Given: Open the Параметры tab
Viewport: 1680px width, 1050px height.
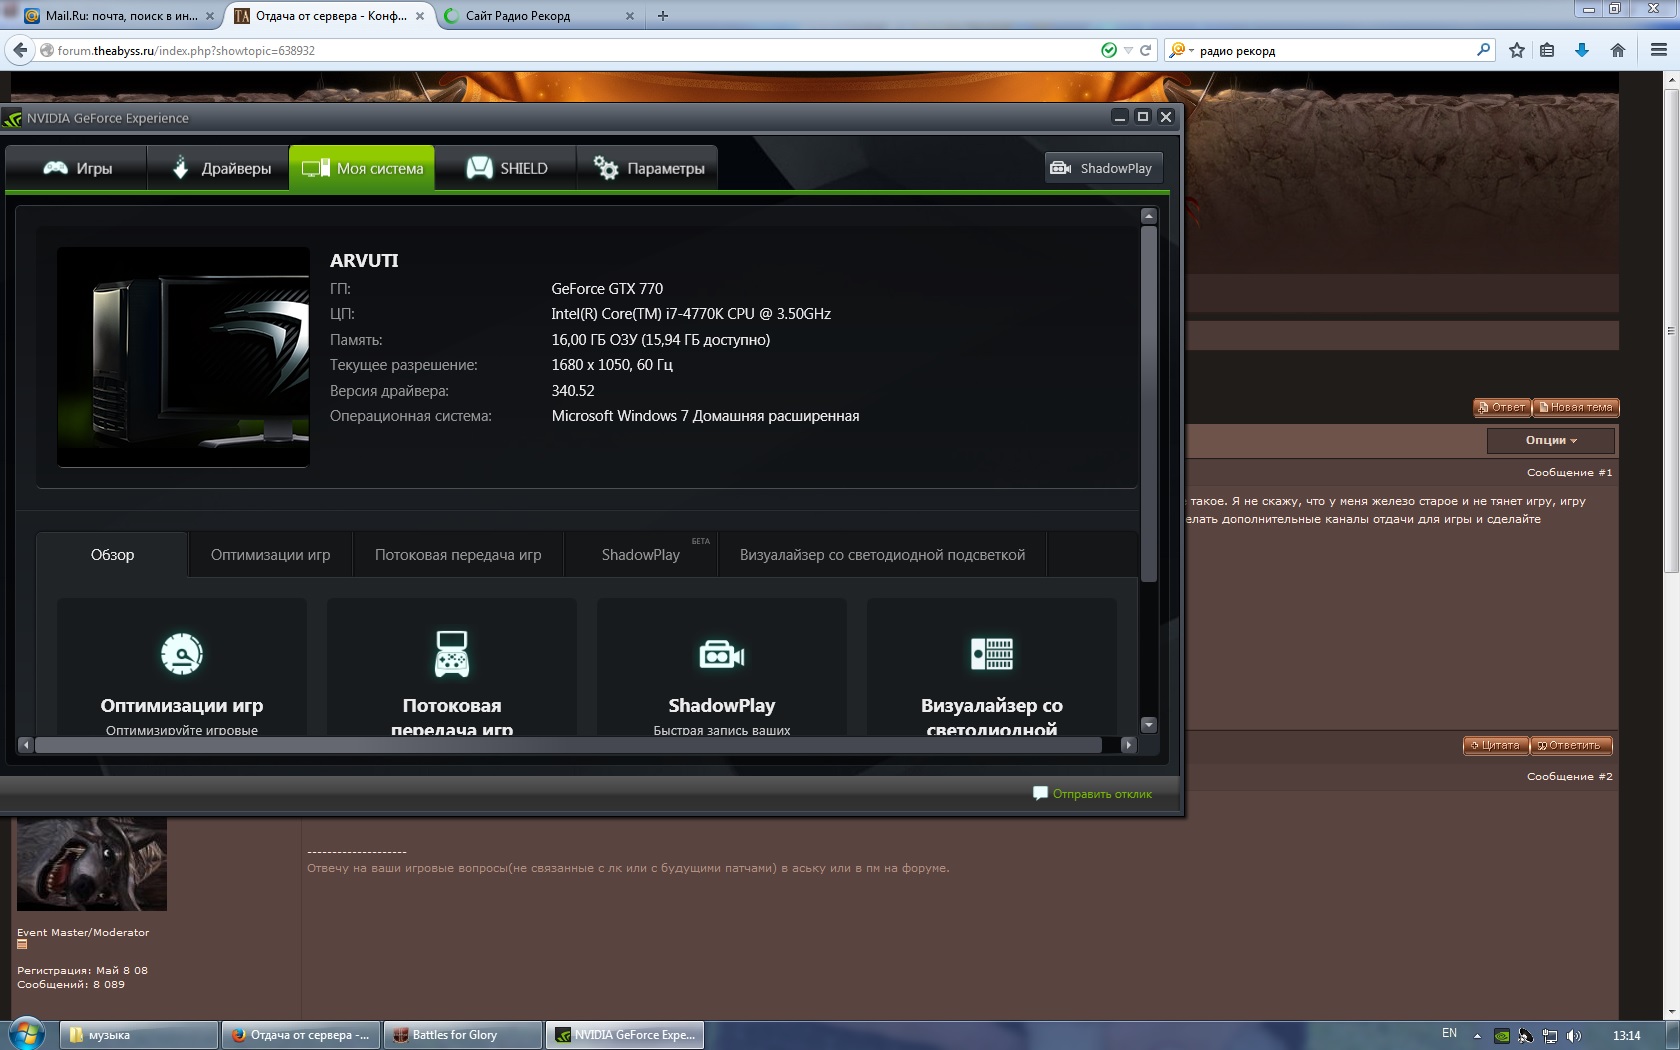Looking at the screenshot, I should pyautogui.click(x=648, y=168).
